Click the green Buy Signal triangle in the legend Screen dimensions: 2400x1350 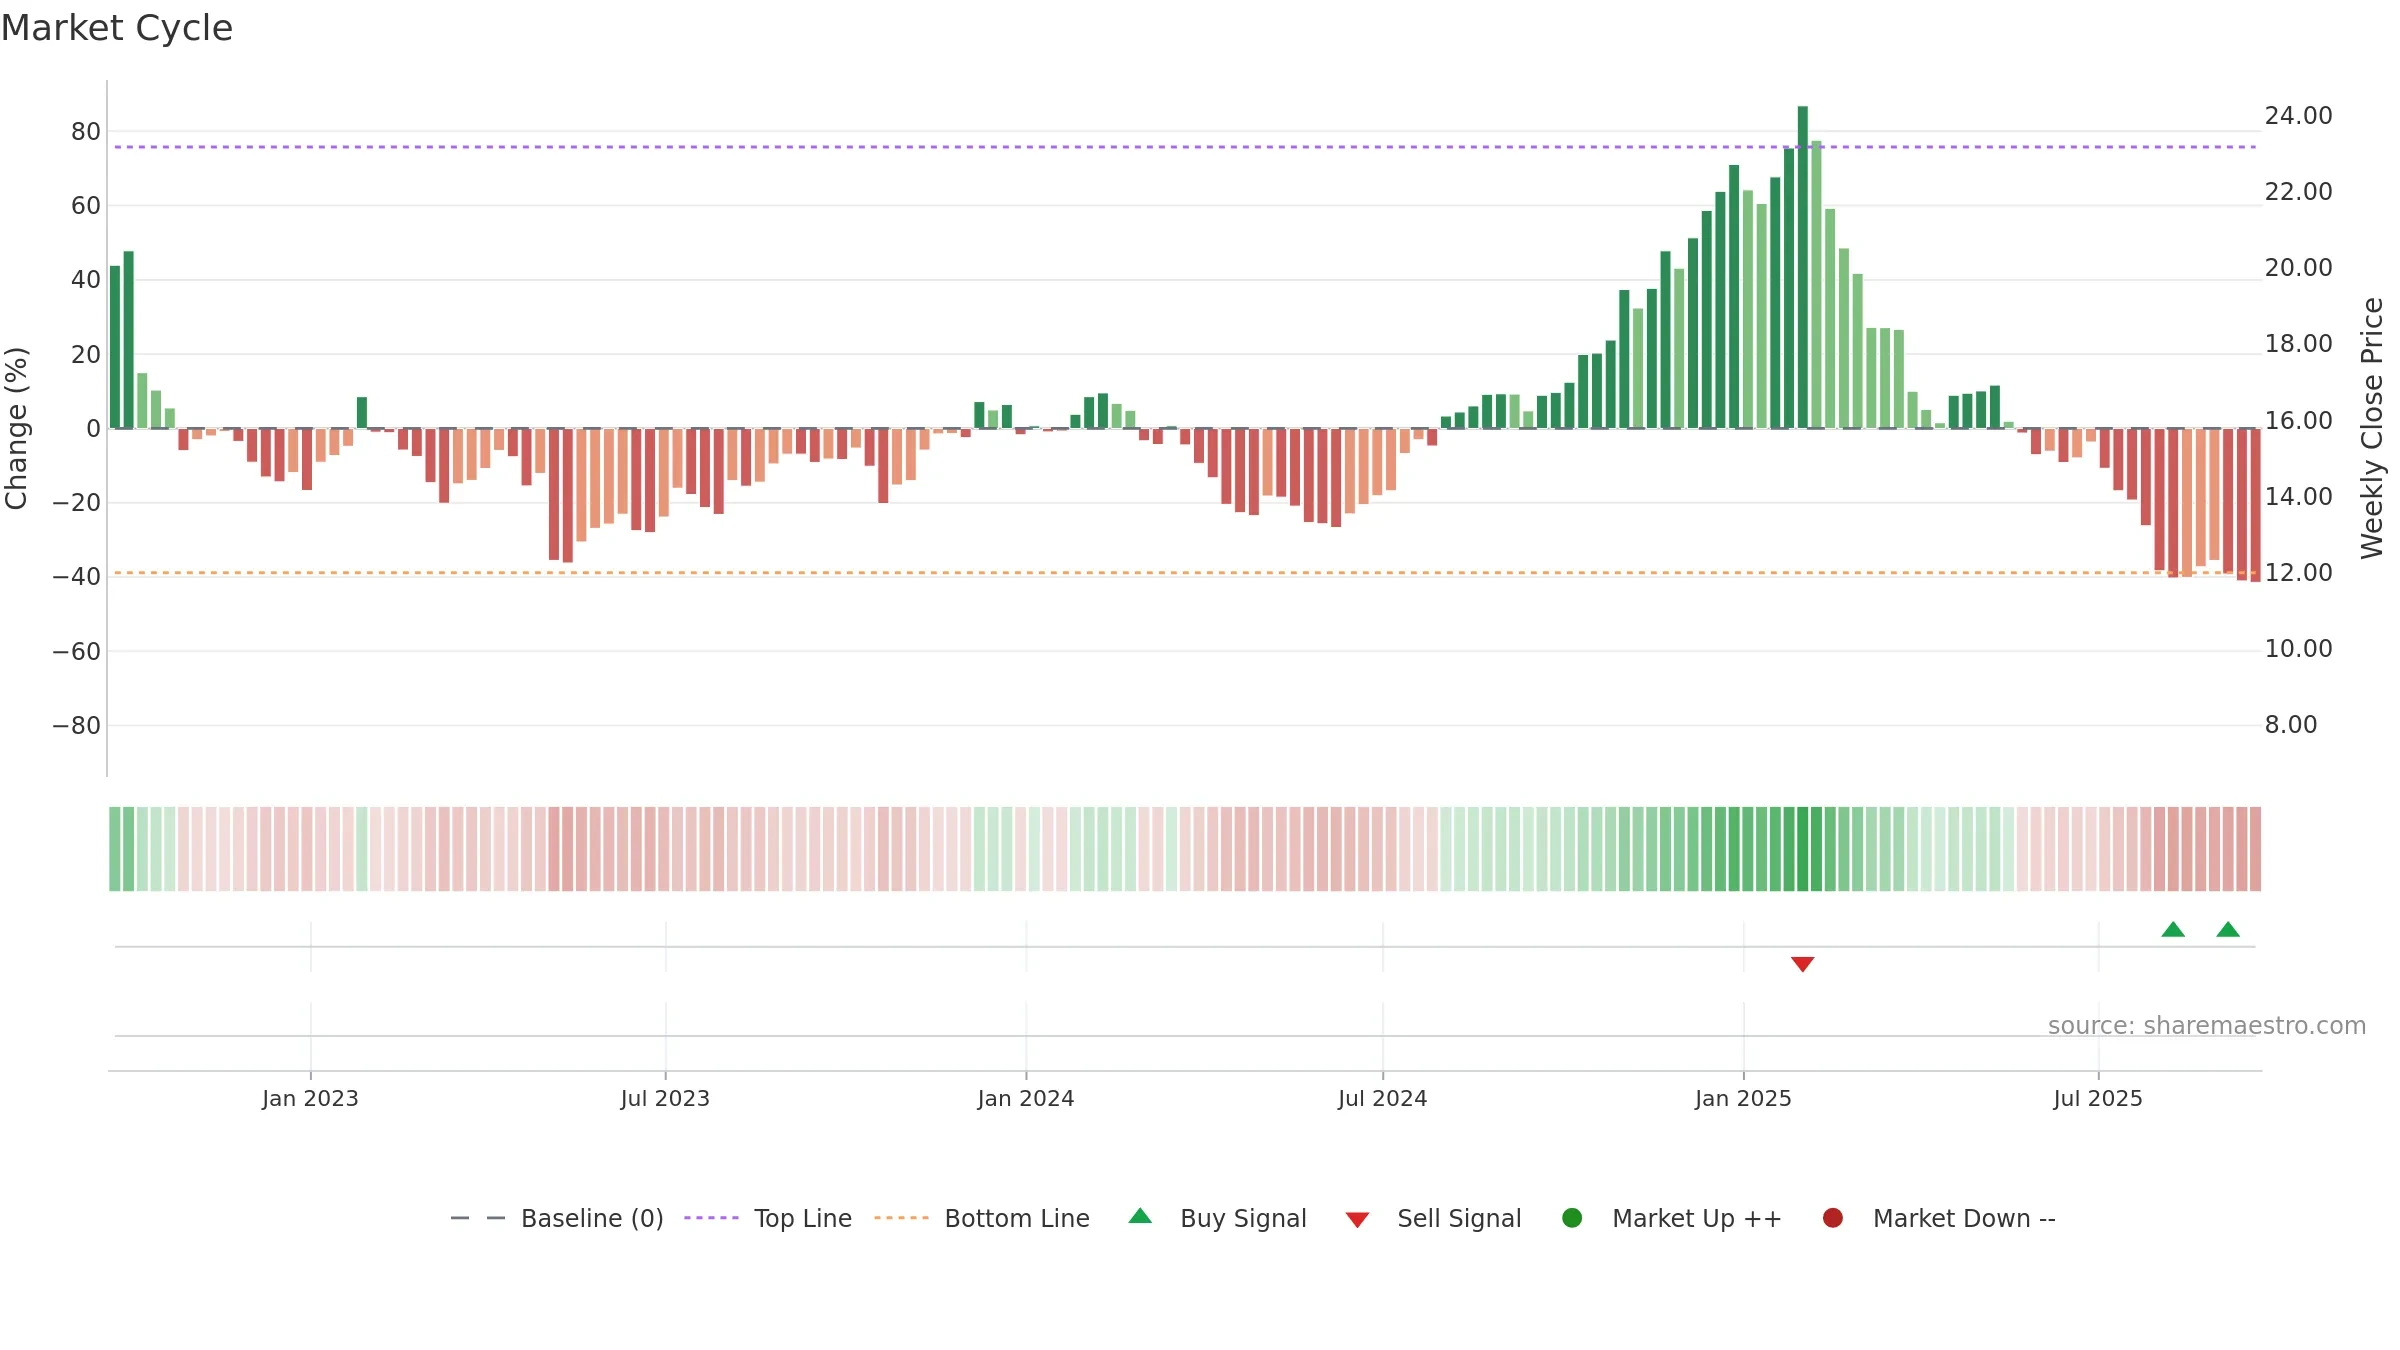point(1140,1216)
